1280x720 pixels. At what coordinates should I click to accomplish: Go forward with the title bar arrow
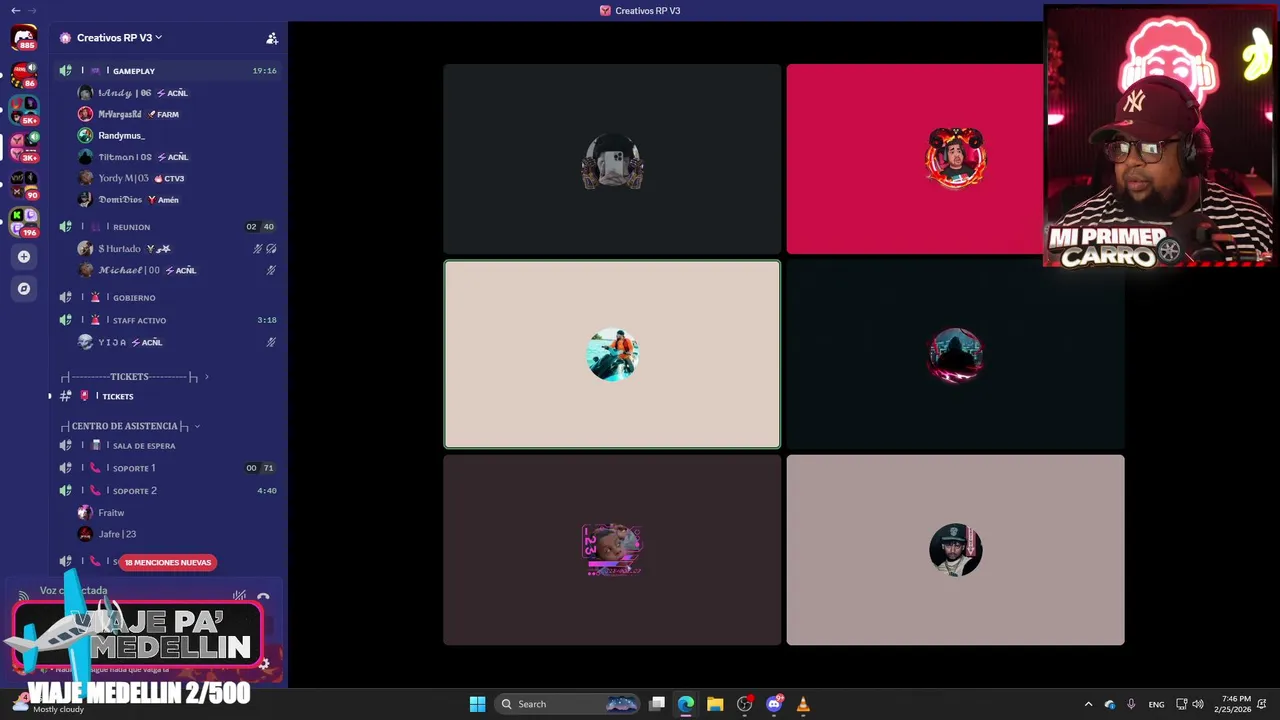(32, 10)
